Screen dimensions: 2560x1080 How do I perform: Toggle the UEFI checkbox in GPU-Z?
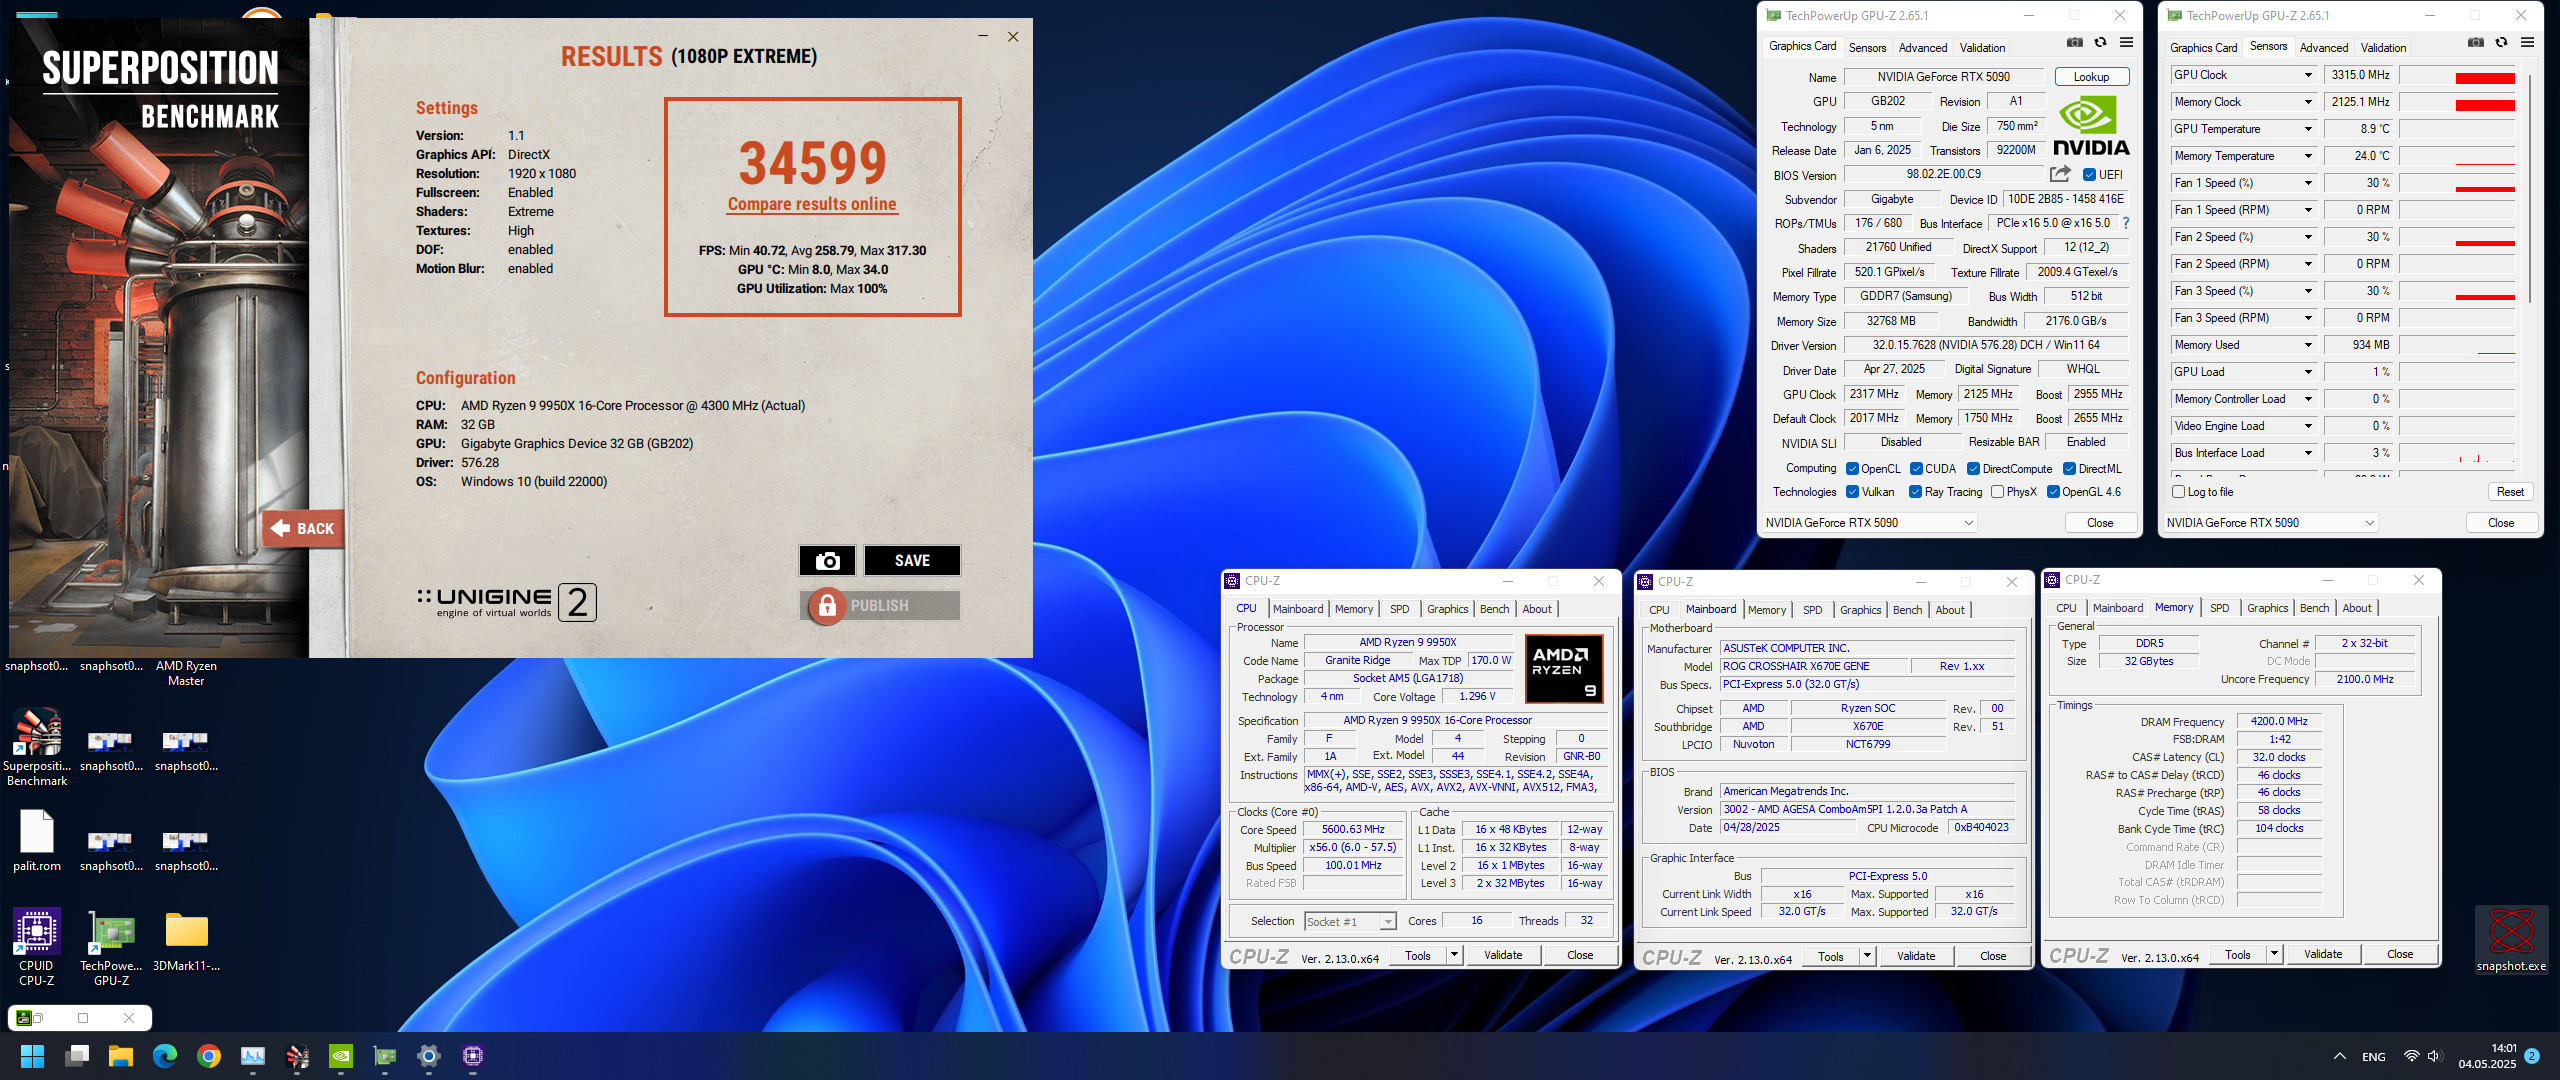click(x=2089, y=175)
